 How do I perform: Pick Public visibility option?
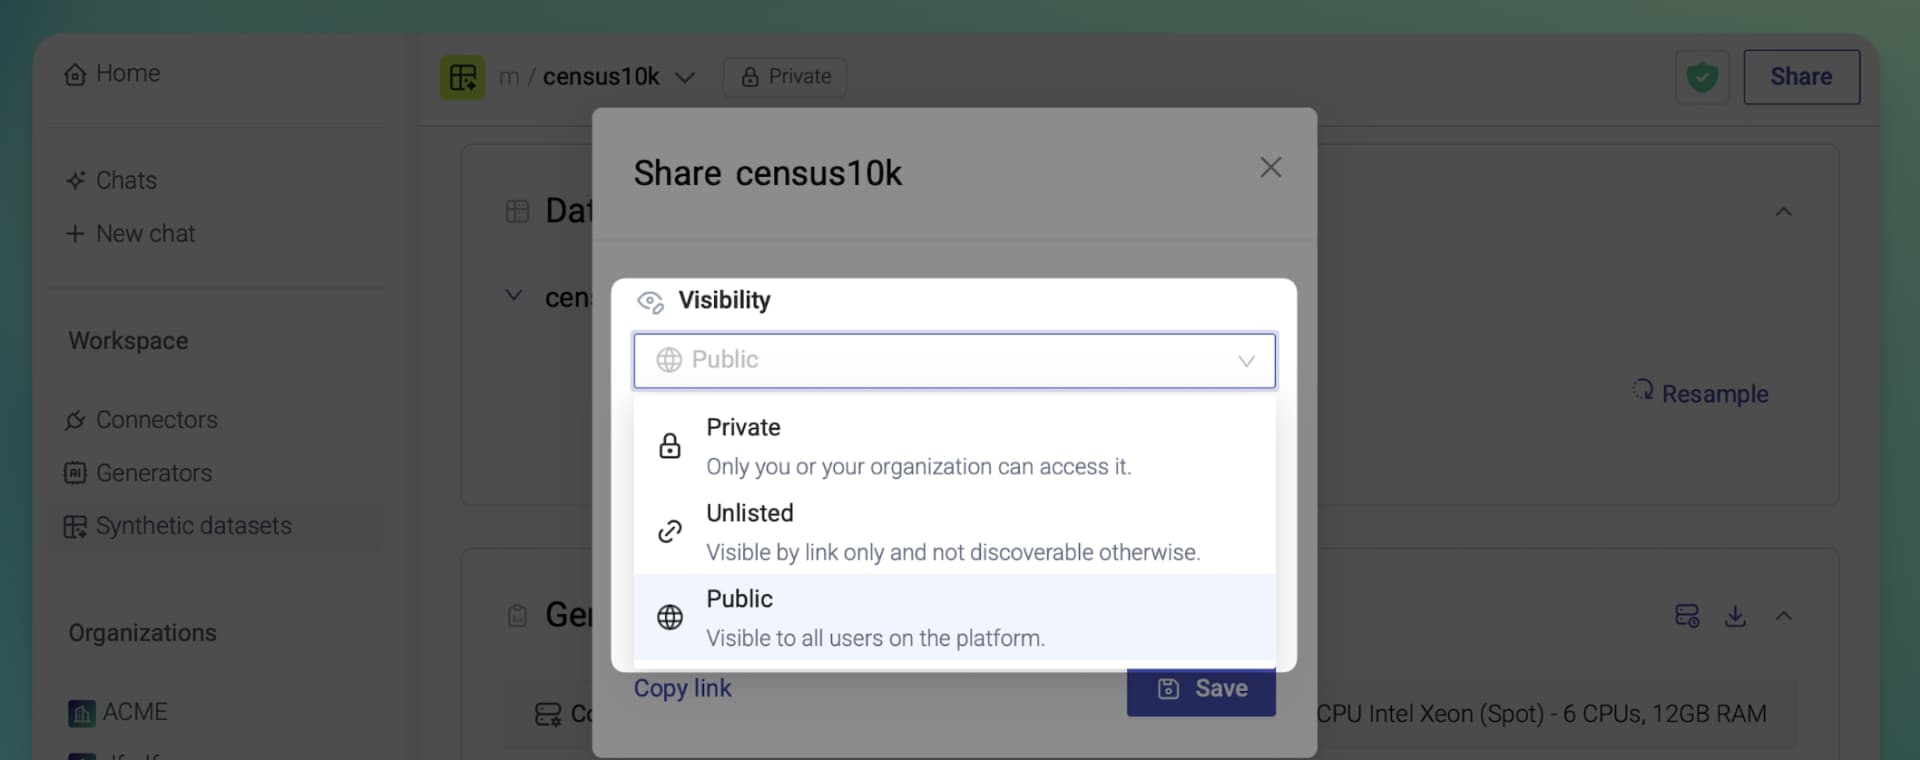point(954,618)
